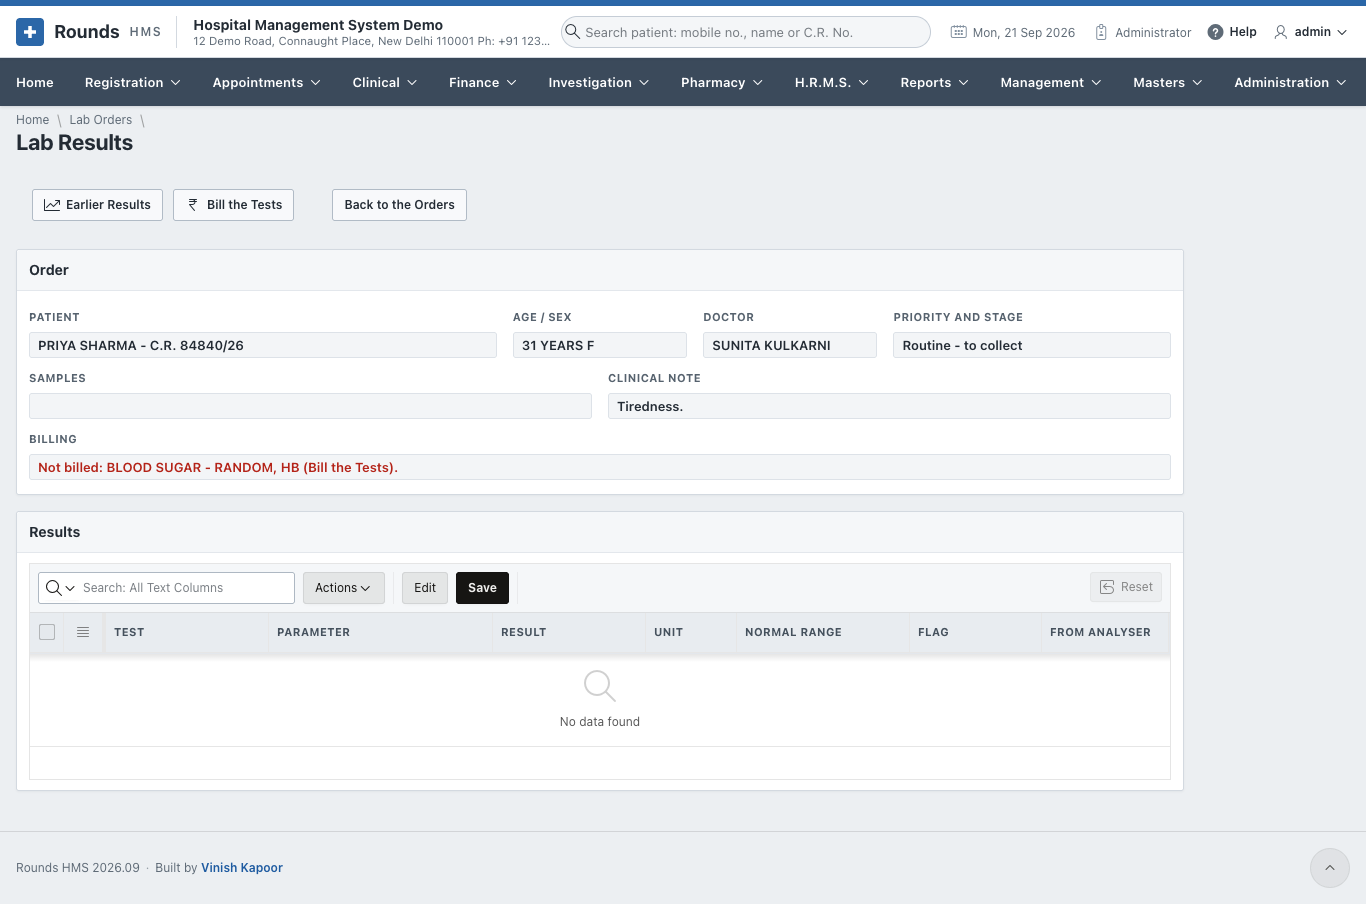Open the Home menu item
1366x904 pixels.
tap(35, 82)
